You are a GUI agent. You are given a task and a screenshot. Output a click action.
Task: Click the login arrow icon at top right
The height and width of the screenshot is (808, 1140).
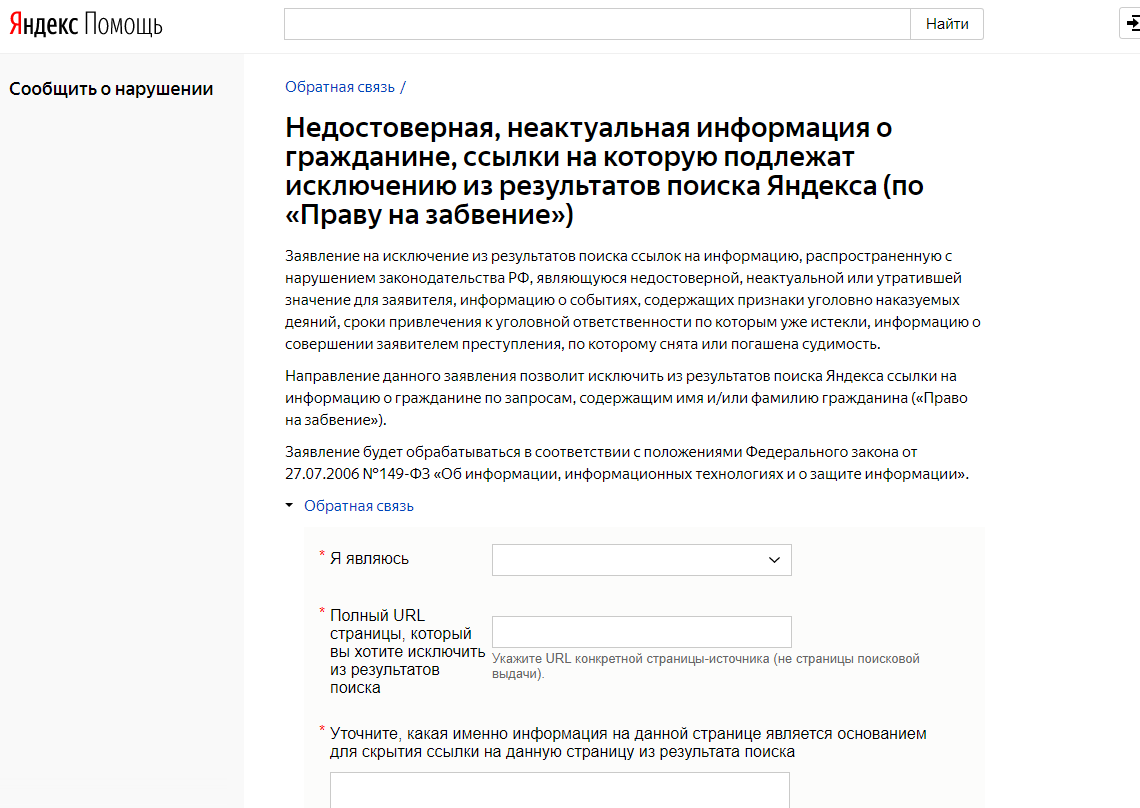(1131, 23)
